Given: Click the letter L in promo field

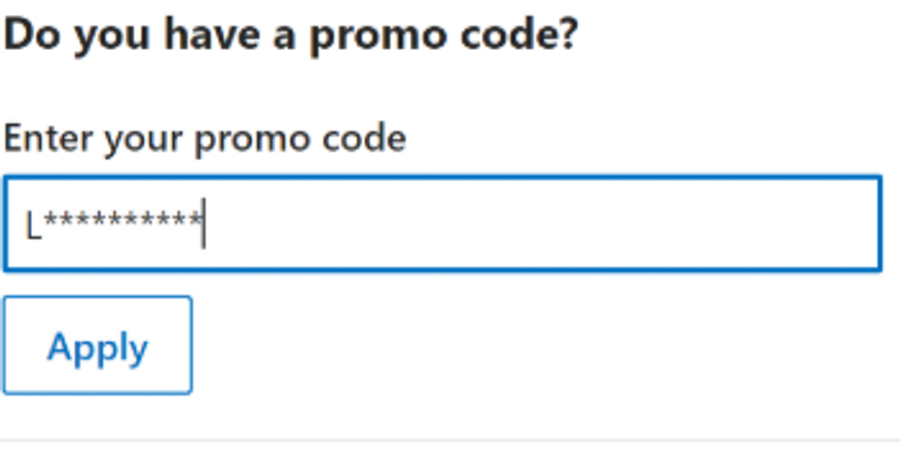Looking at the screenshot, I should [33, 226].
